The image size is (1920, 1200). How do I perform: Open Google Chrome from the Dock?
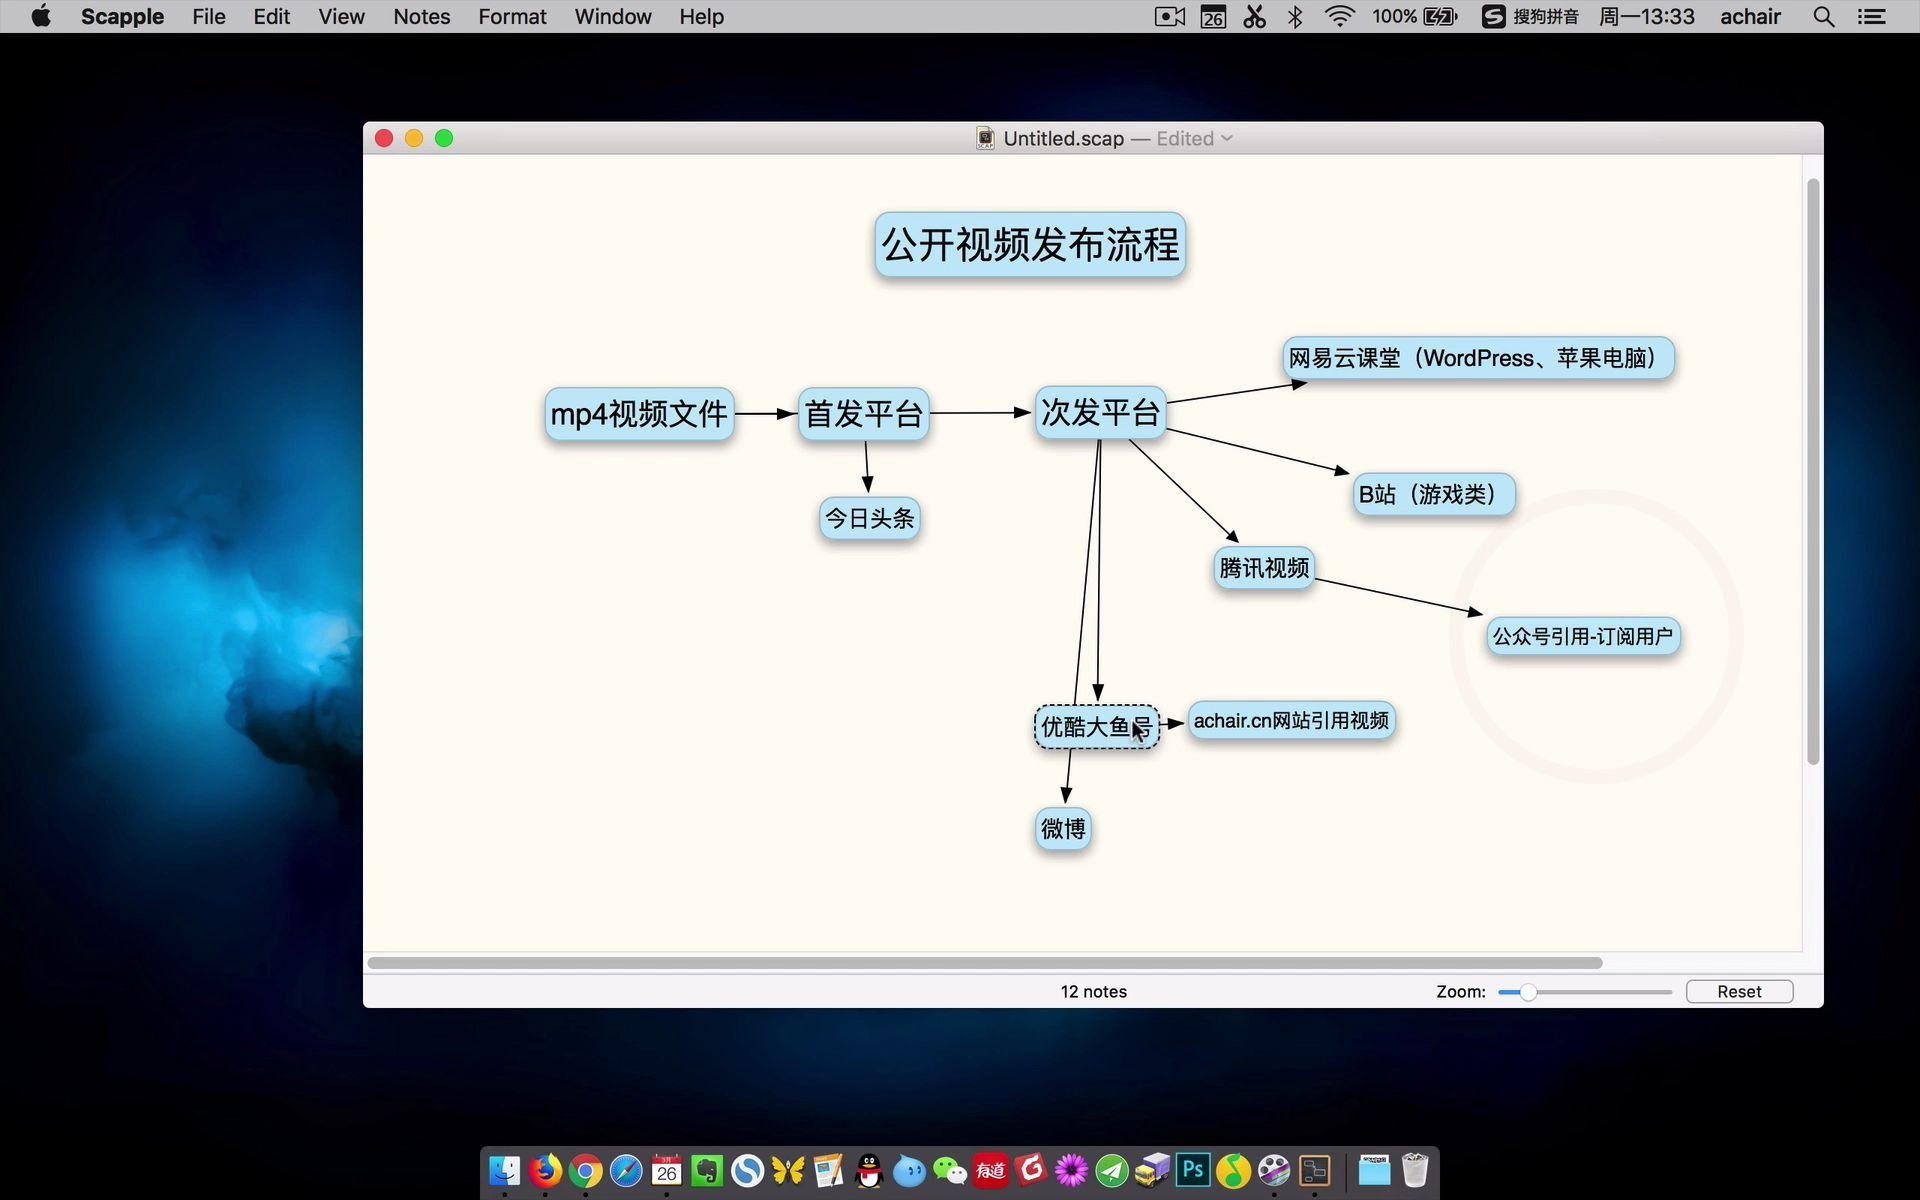point(586,1170)
